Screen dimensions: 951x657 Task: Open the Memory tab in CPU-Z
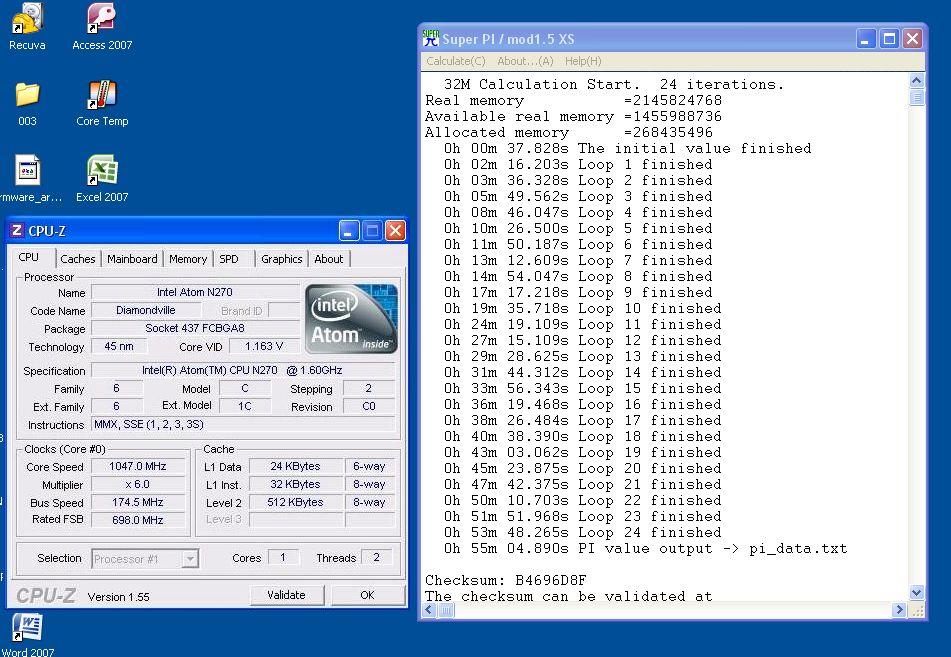tap(188, 259)
